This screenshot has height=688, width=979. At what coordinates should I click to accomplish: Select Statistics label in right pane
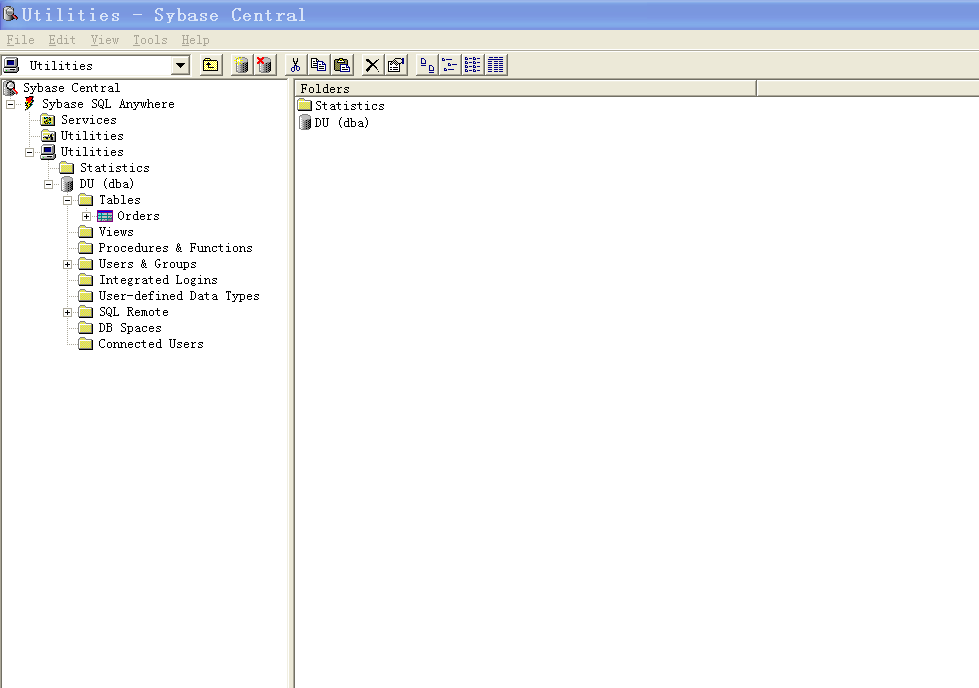[x=350, y=106]
